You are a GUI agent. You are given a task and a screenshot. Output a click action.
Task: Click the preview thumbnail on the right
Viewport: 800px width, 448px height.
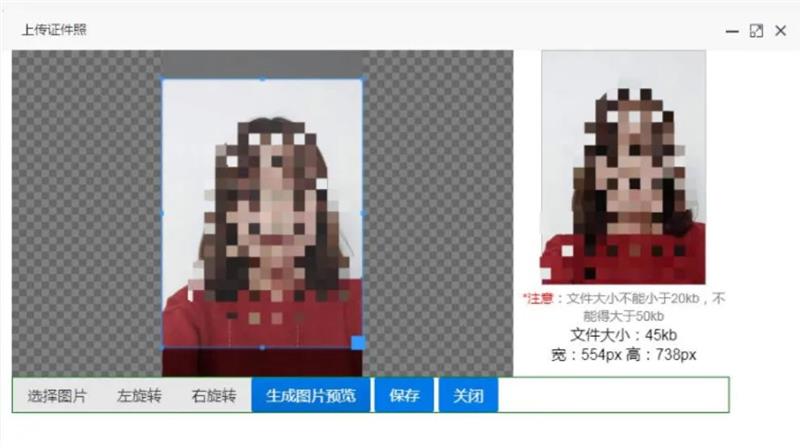[623, 167]
